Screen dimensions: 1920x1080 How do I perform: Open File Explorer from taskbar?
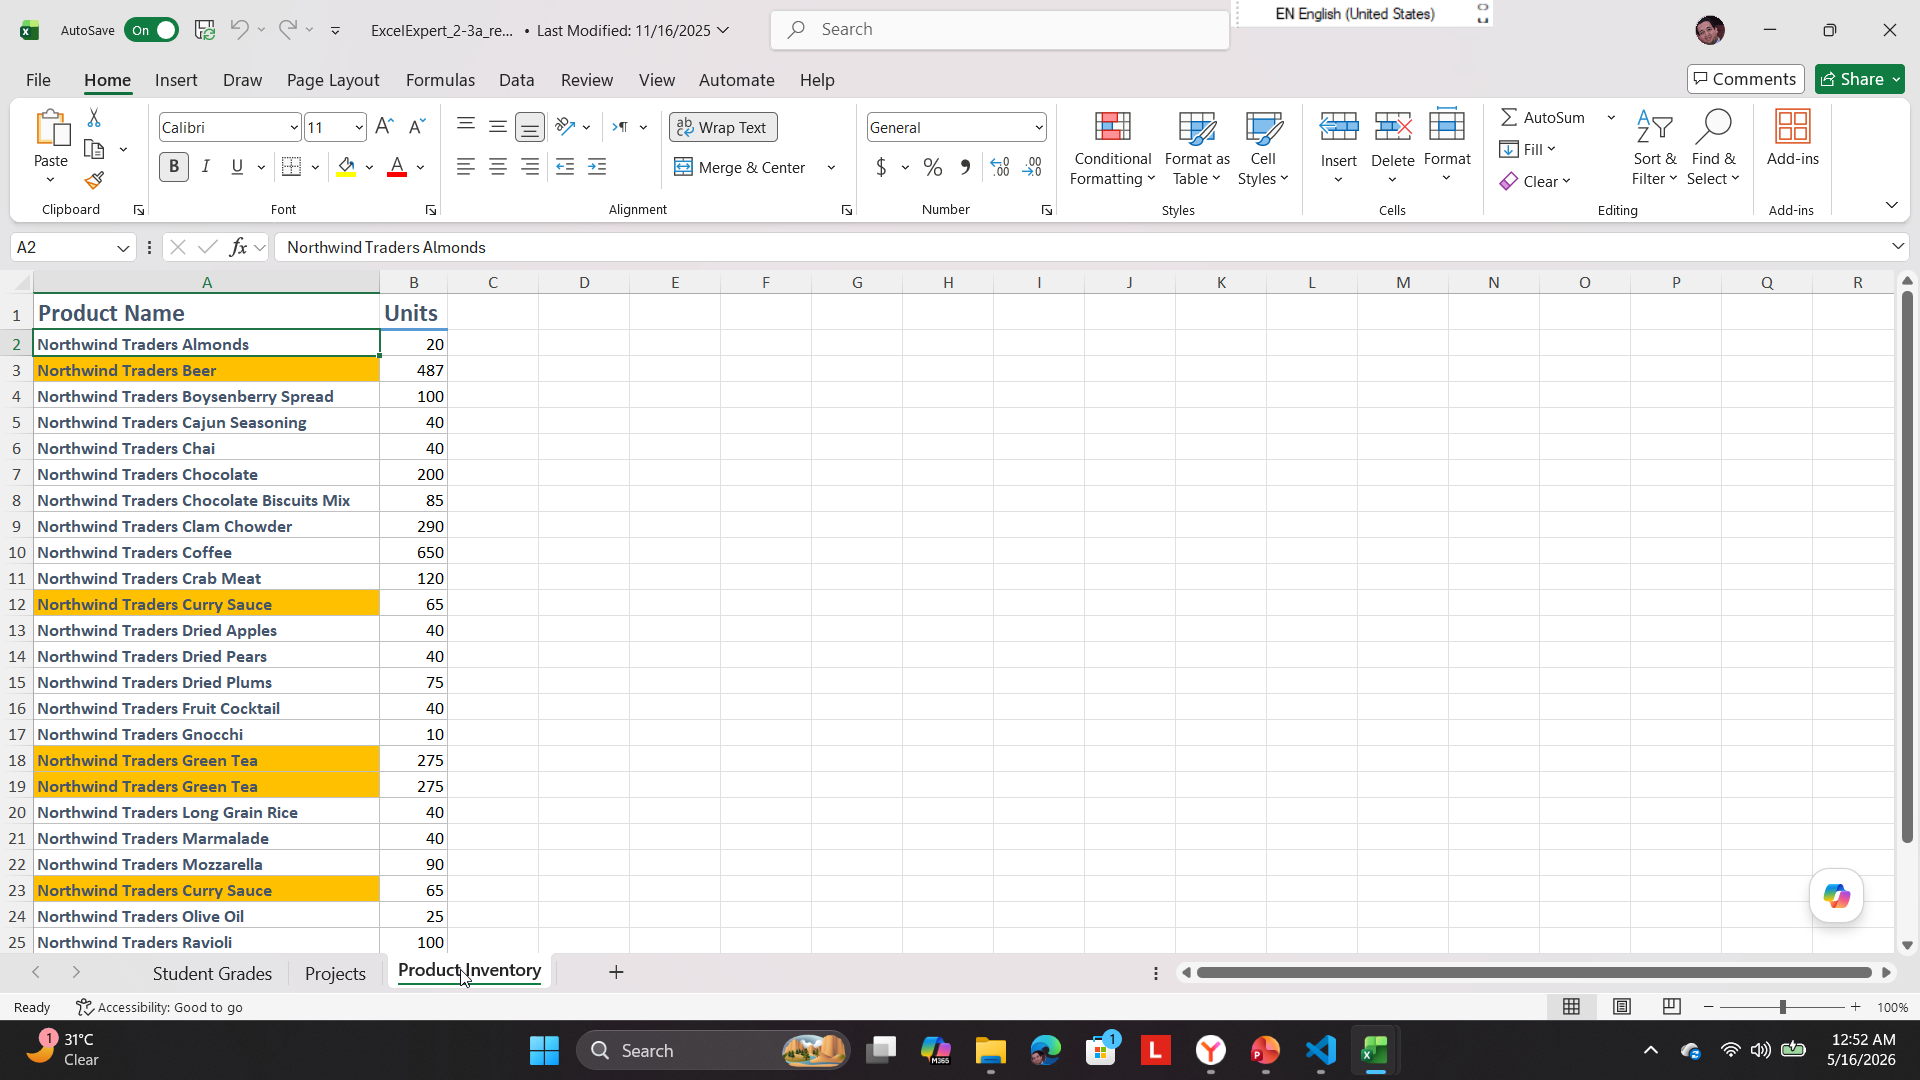pos(990,1051)
